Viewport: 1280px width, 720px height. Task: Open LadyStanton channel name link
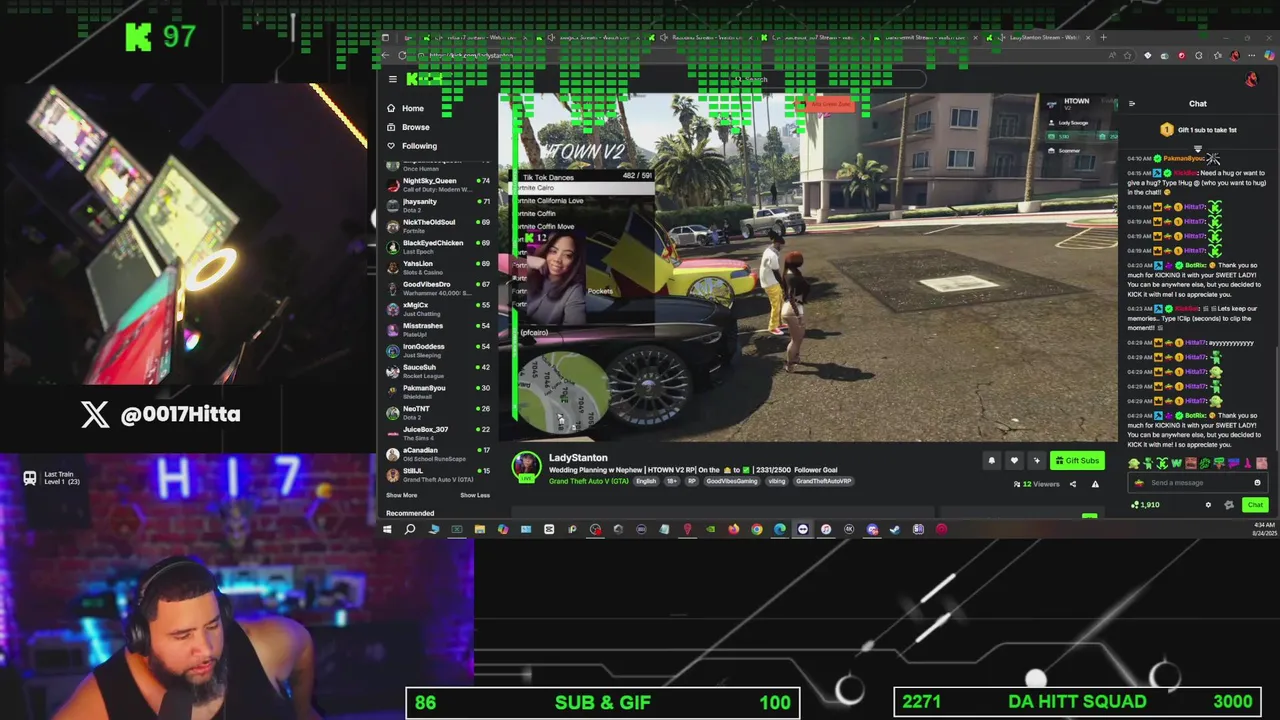pos(578,458)
